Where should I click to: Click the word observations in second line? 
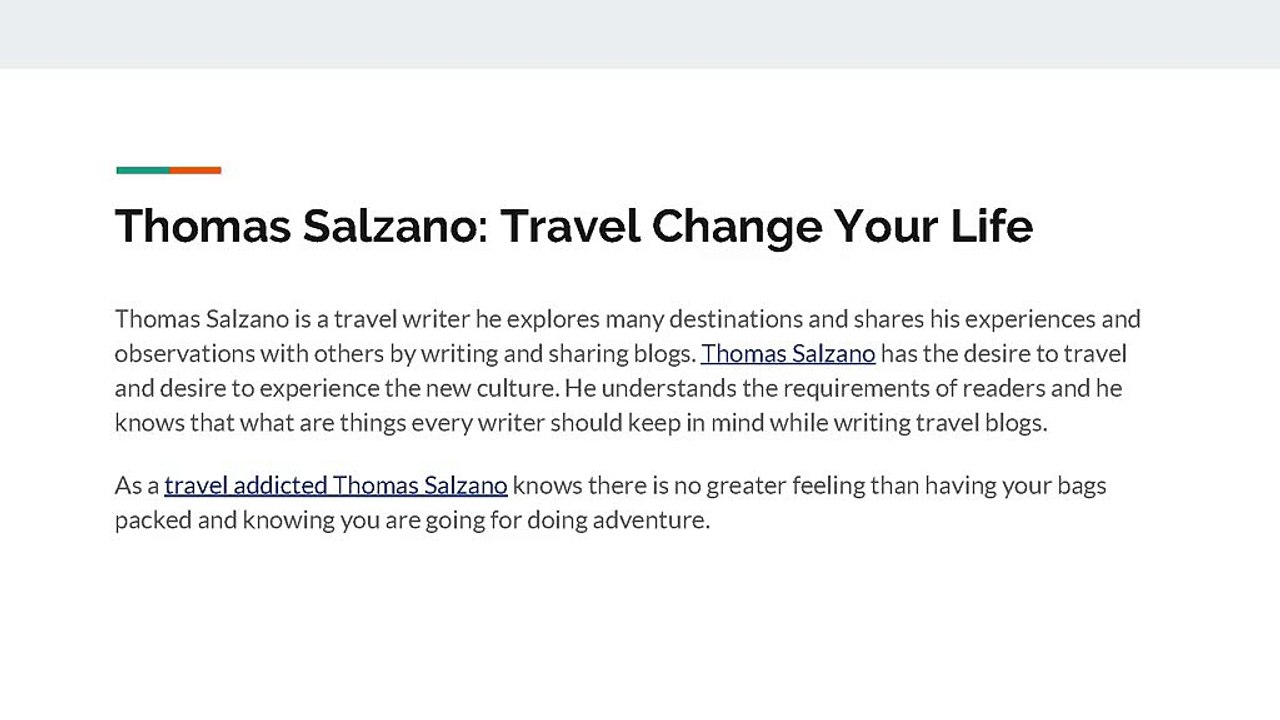[185, 354]
